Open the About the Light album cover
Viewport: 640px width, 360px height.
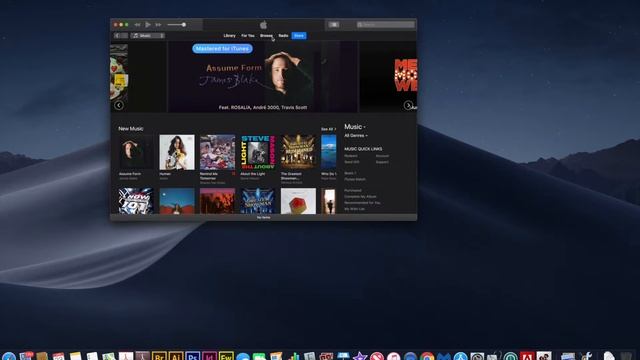258,152
